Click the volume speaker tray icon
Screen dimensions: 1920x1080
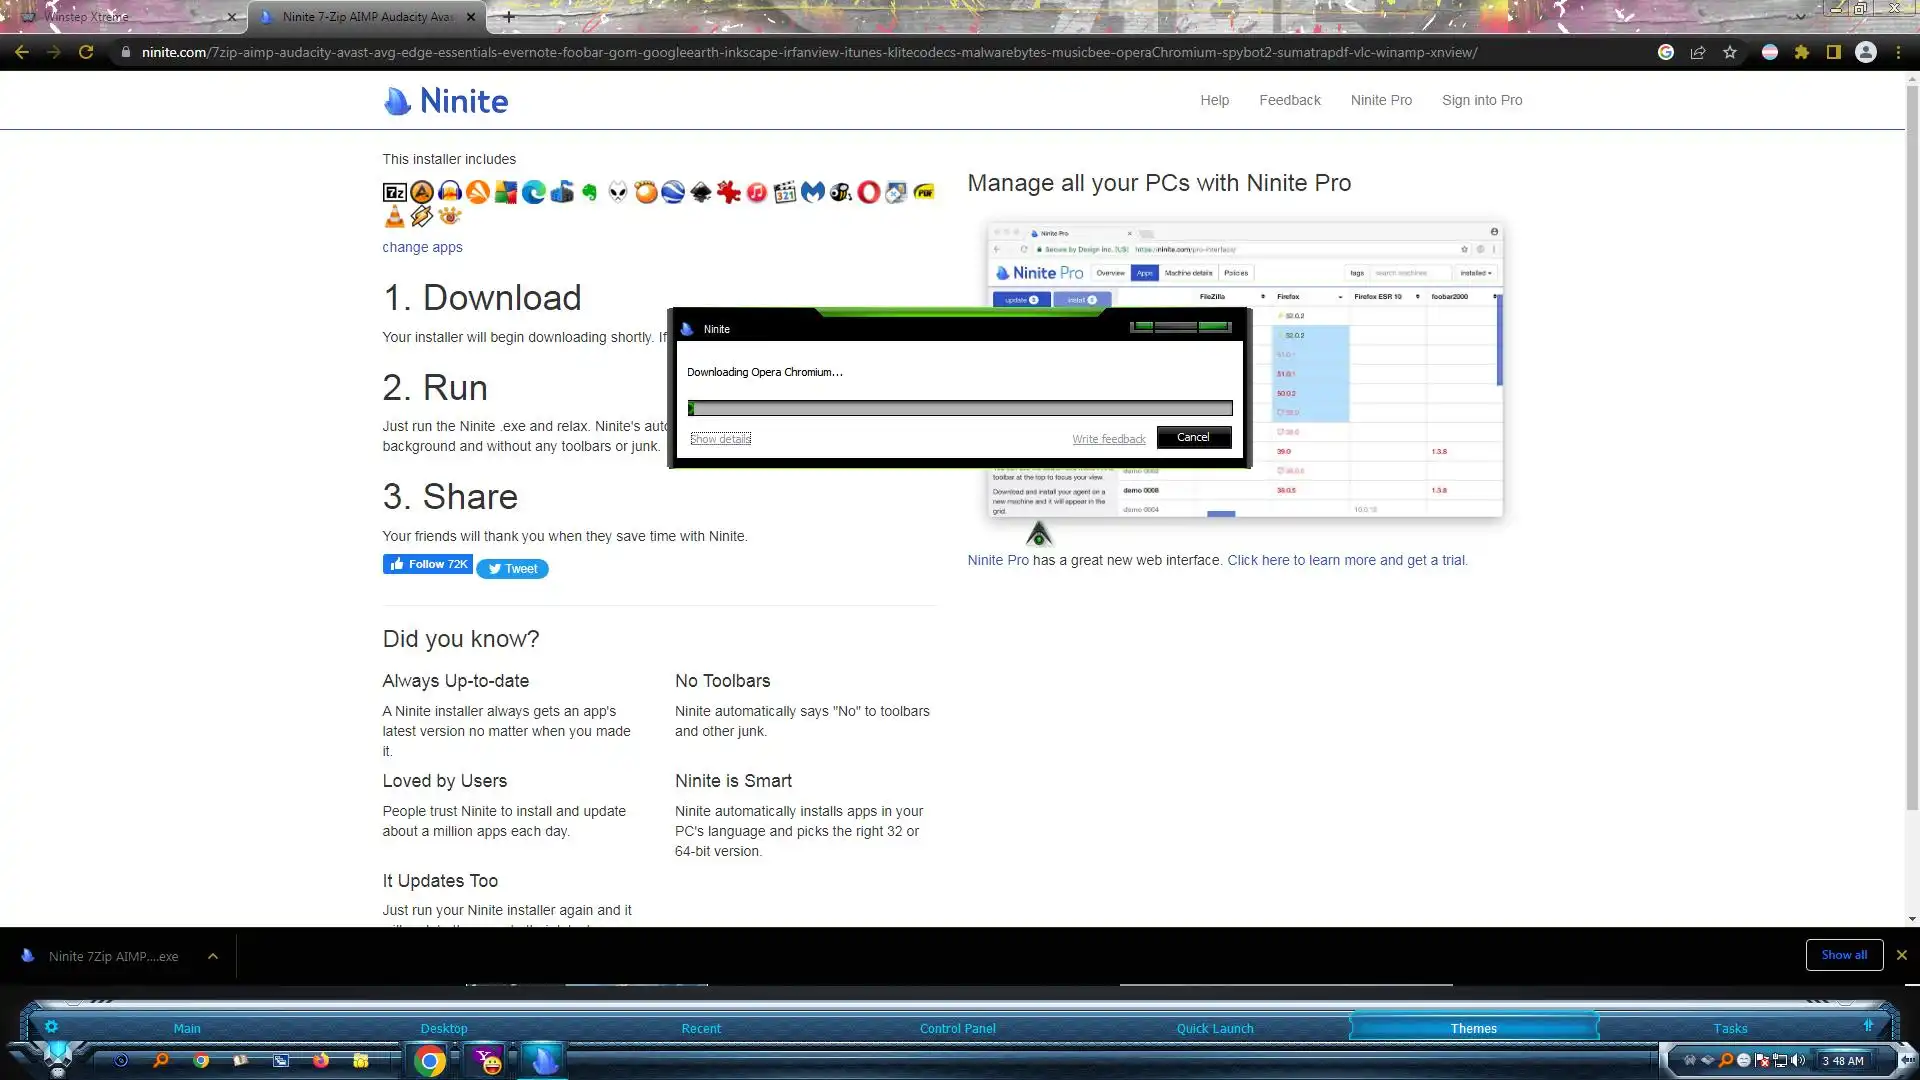coord(1798,1061)
